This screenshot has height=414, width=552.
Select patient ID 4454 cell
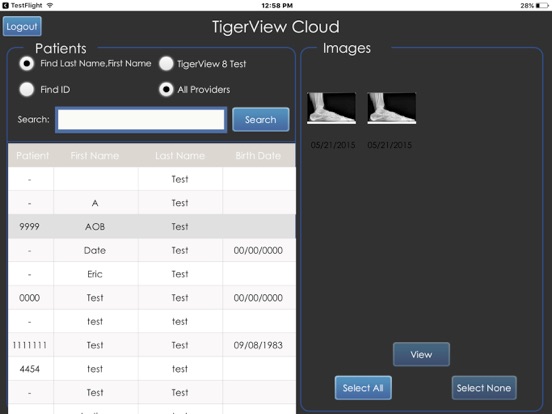click(x=30, y=369)
